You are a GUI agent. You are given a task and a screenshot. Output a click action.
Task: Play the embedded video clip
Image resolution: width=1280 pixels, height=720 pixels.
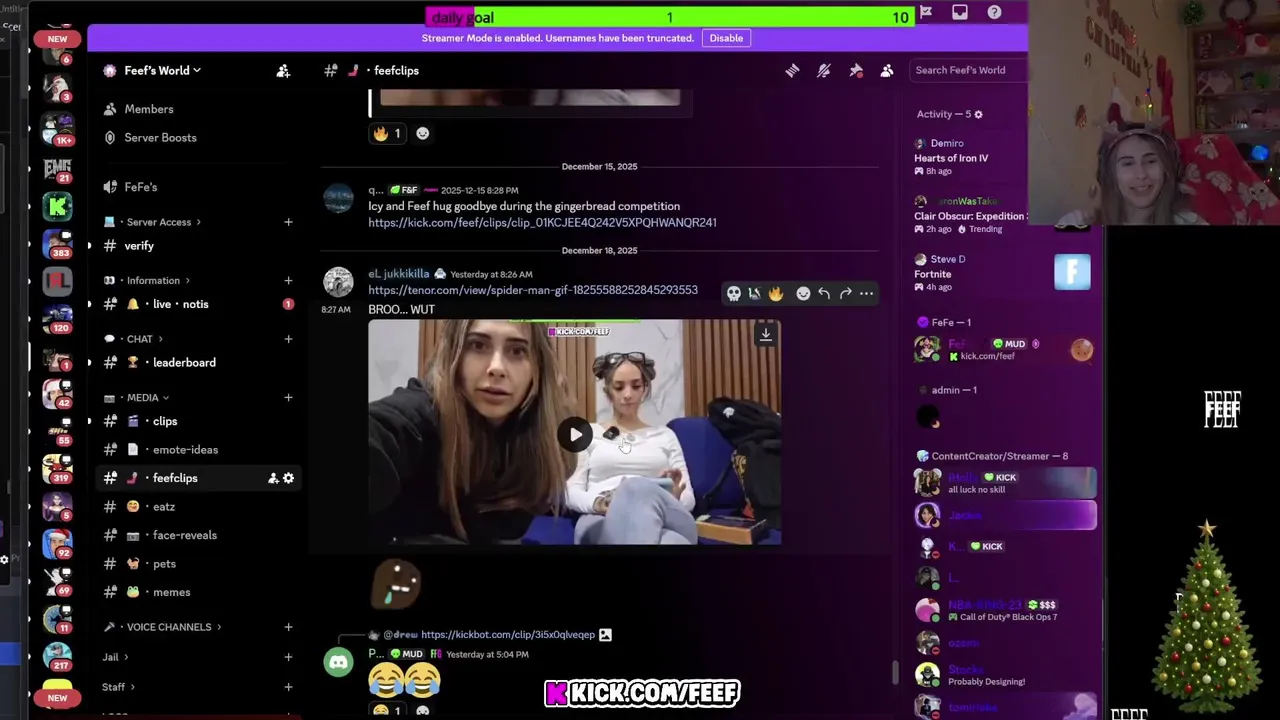point(575,434)
